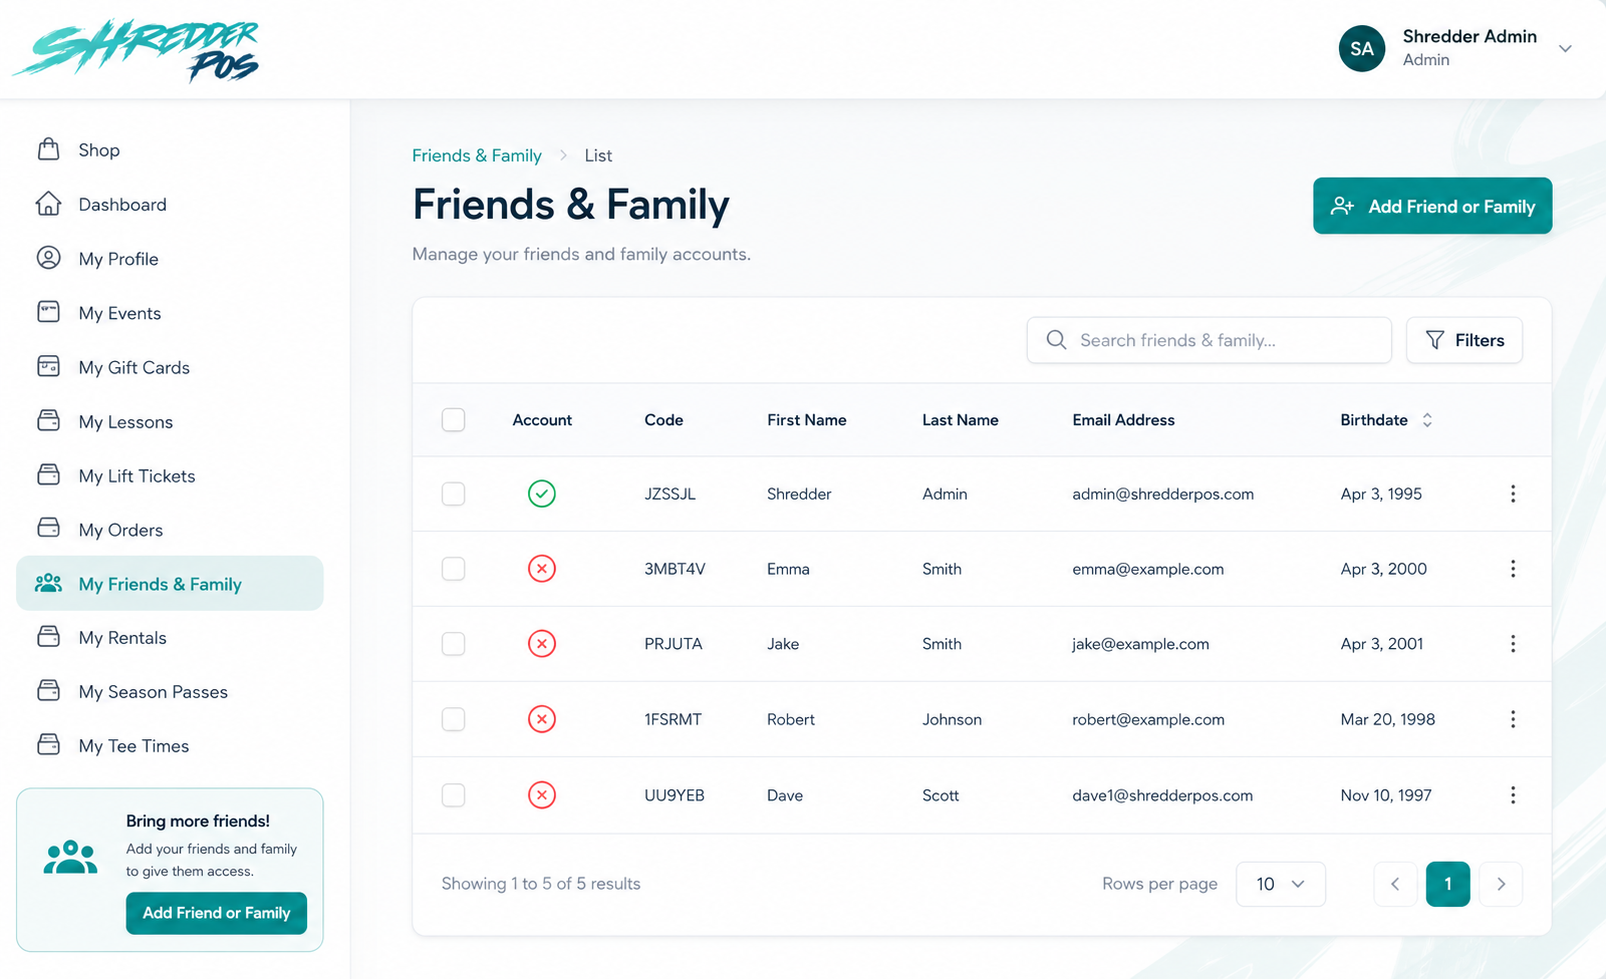Navigate to My Gift Cards

tap(170, 367)
